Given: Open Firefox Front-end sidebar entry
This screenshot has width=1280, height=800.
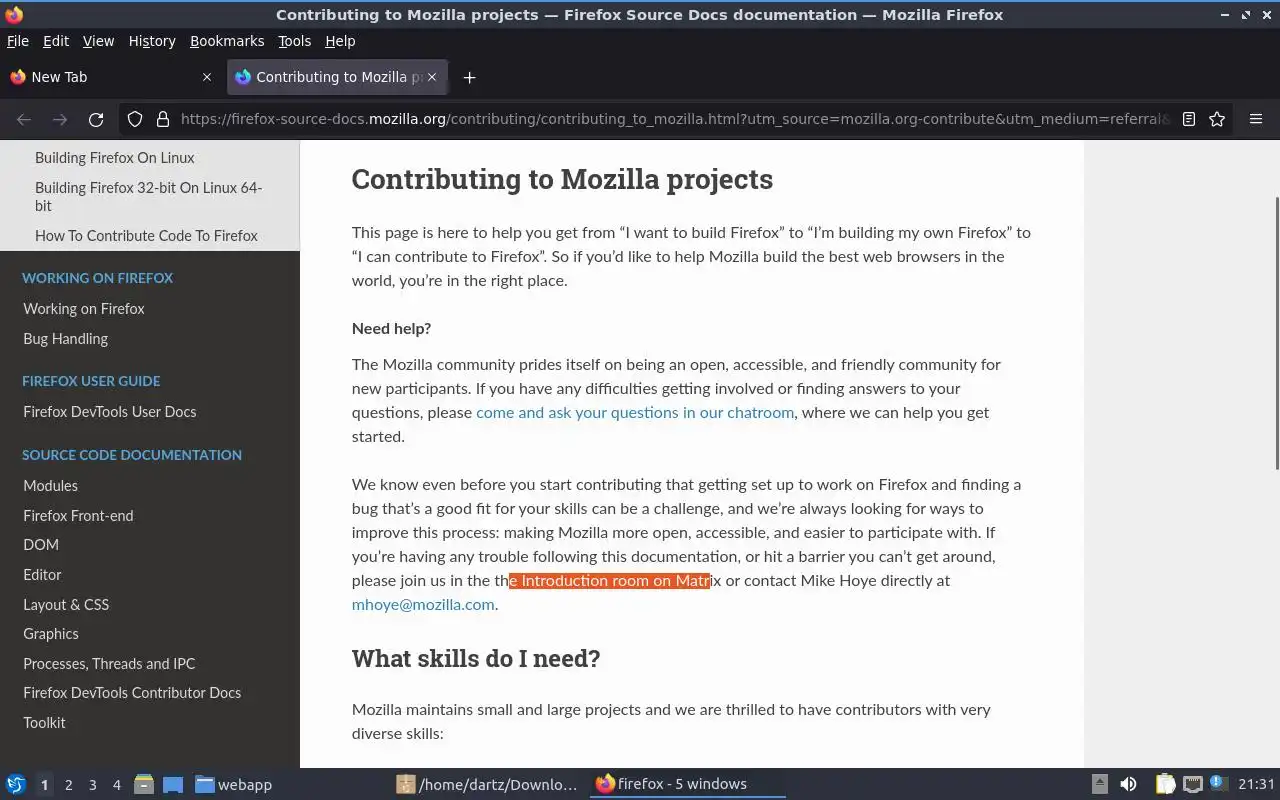Looking at the screenshot, I should [x=78, y=516].
